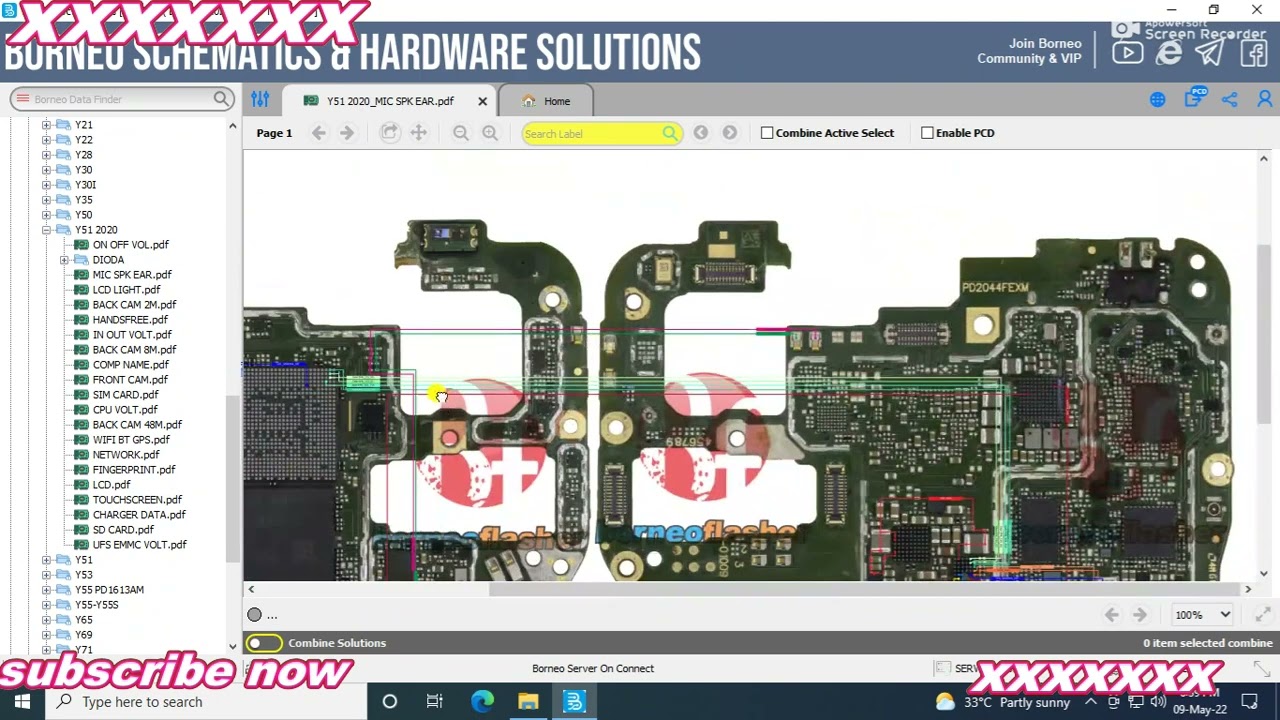Check the Enable PCD box
Image resolution: width=1280 pixels, height=720 pixels.
pyautogui.click(x=927, y=133)
